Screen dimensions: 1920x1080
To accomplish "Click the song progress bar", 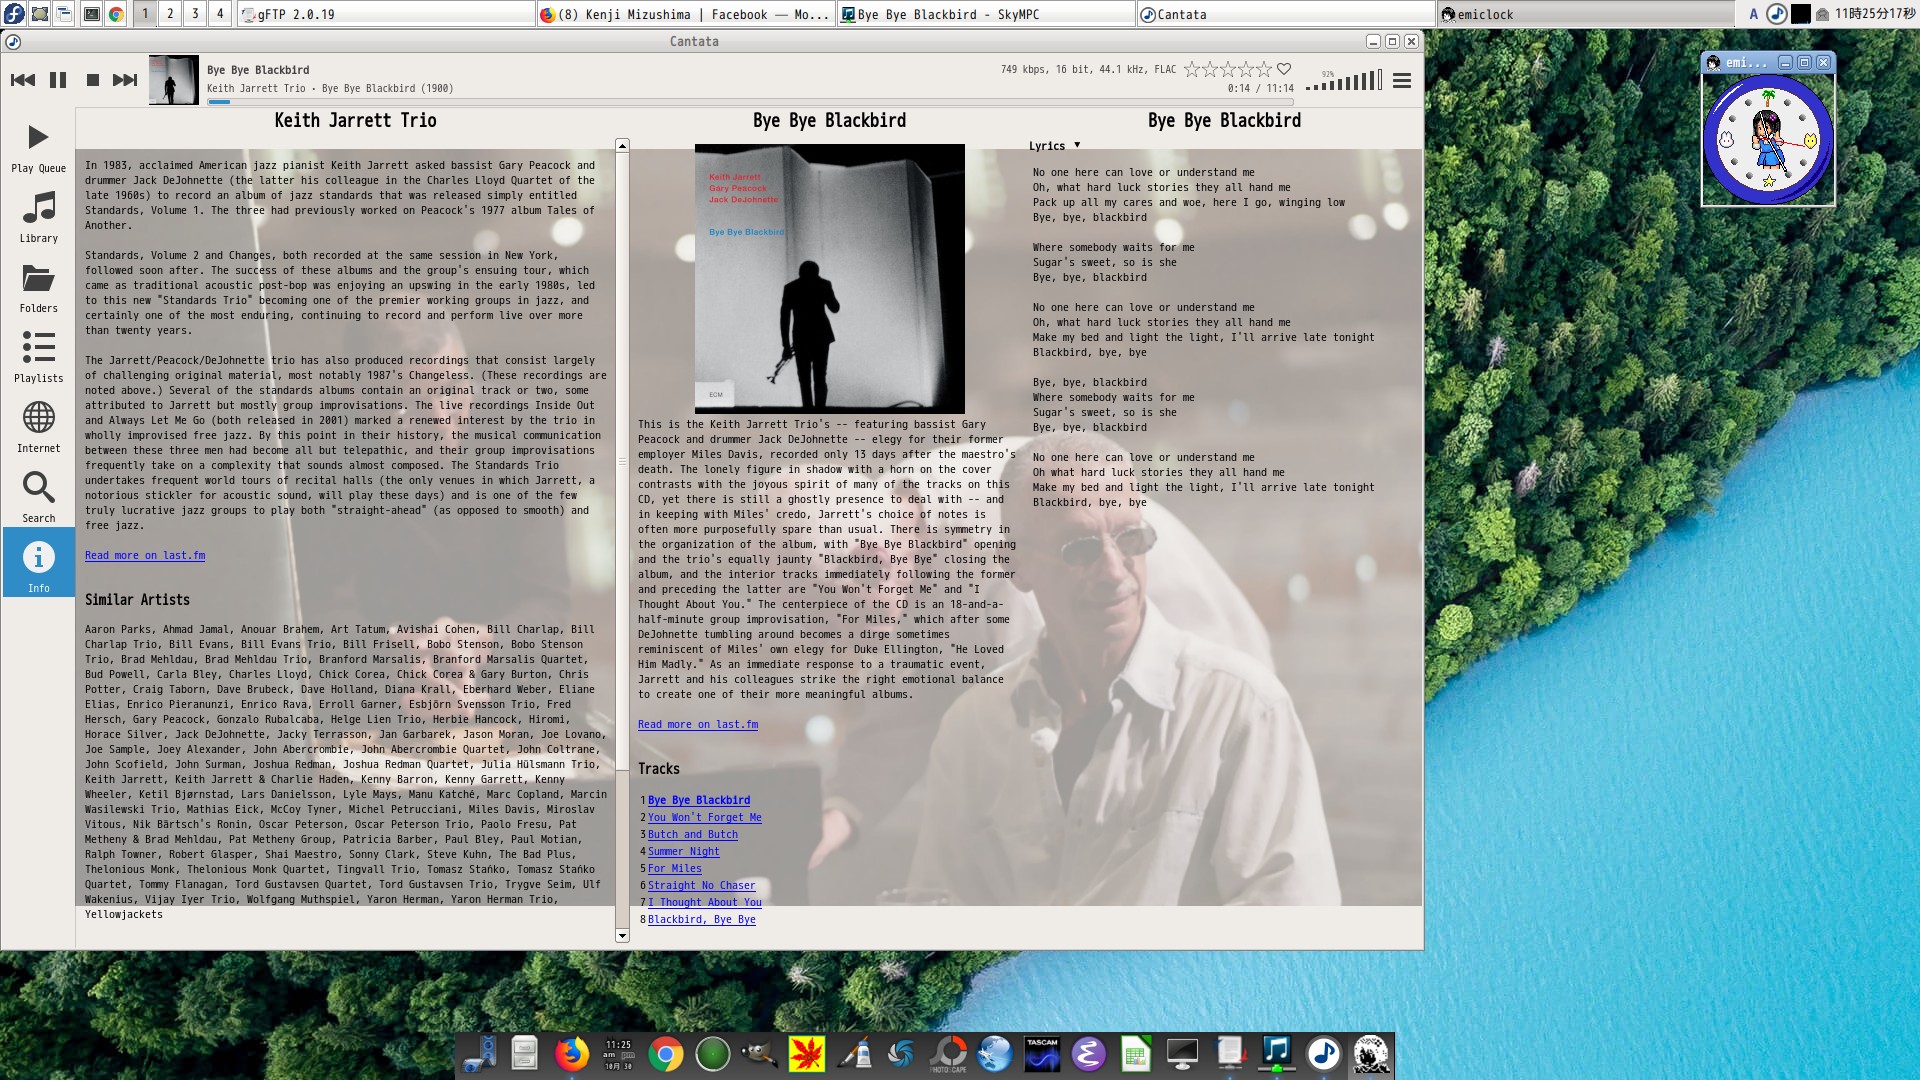I will pos(750,102).
